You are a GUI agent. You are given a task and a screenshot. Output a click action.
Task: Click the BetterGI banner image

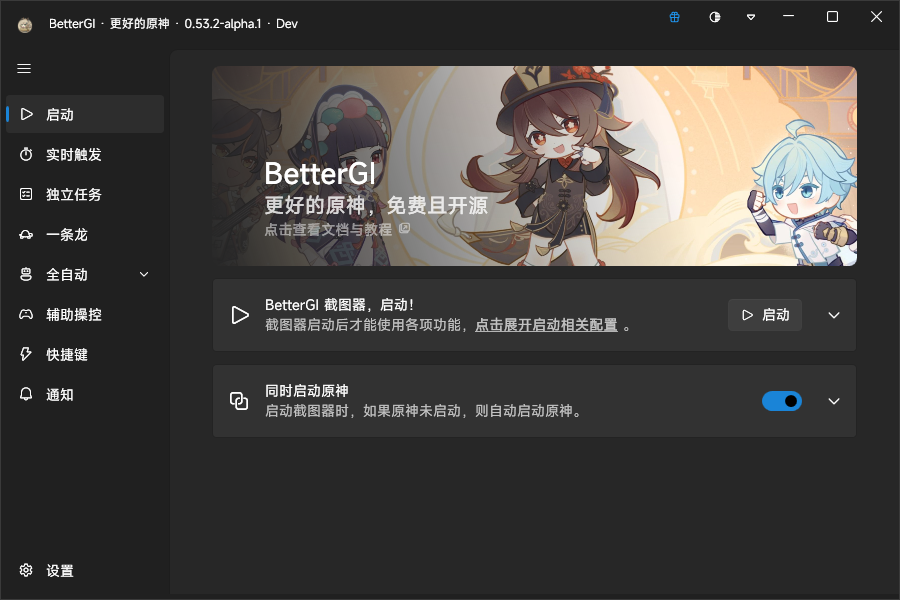click(534, 166)
